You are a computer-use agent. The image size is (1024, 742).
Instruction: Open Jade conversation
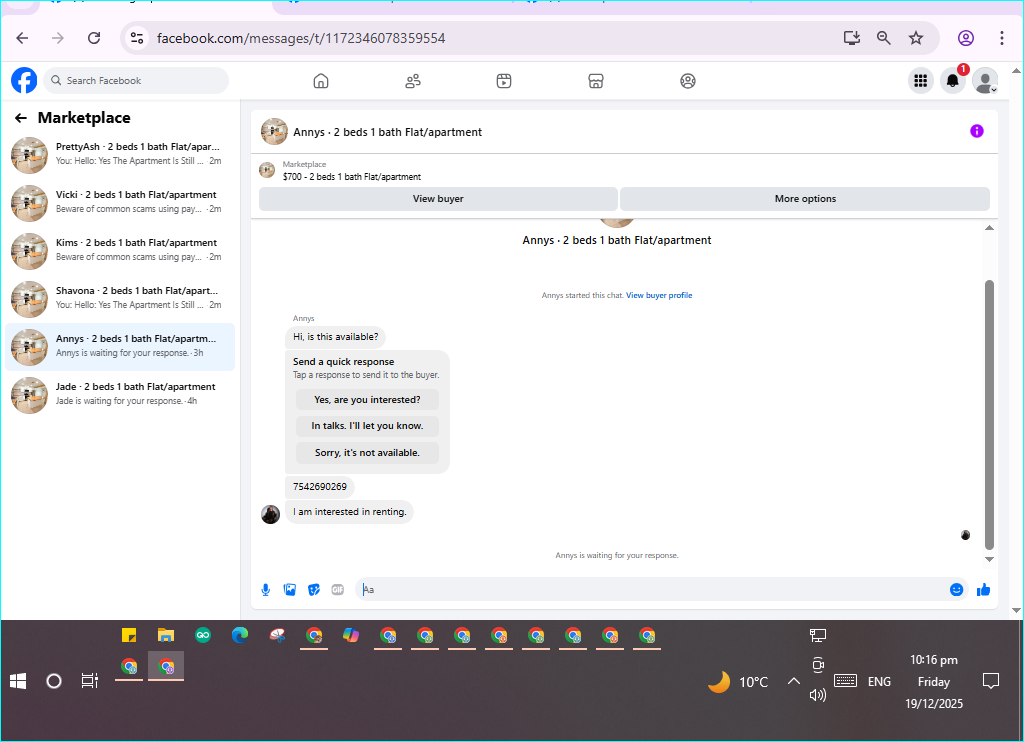[x=120, y=395]
